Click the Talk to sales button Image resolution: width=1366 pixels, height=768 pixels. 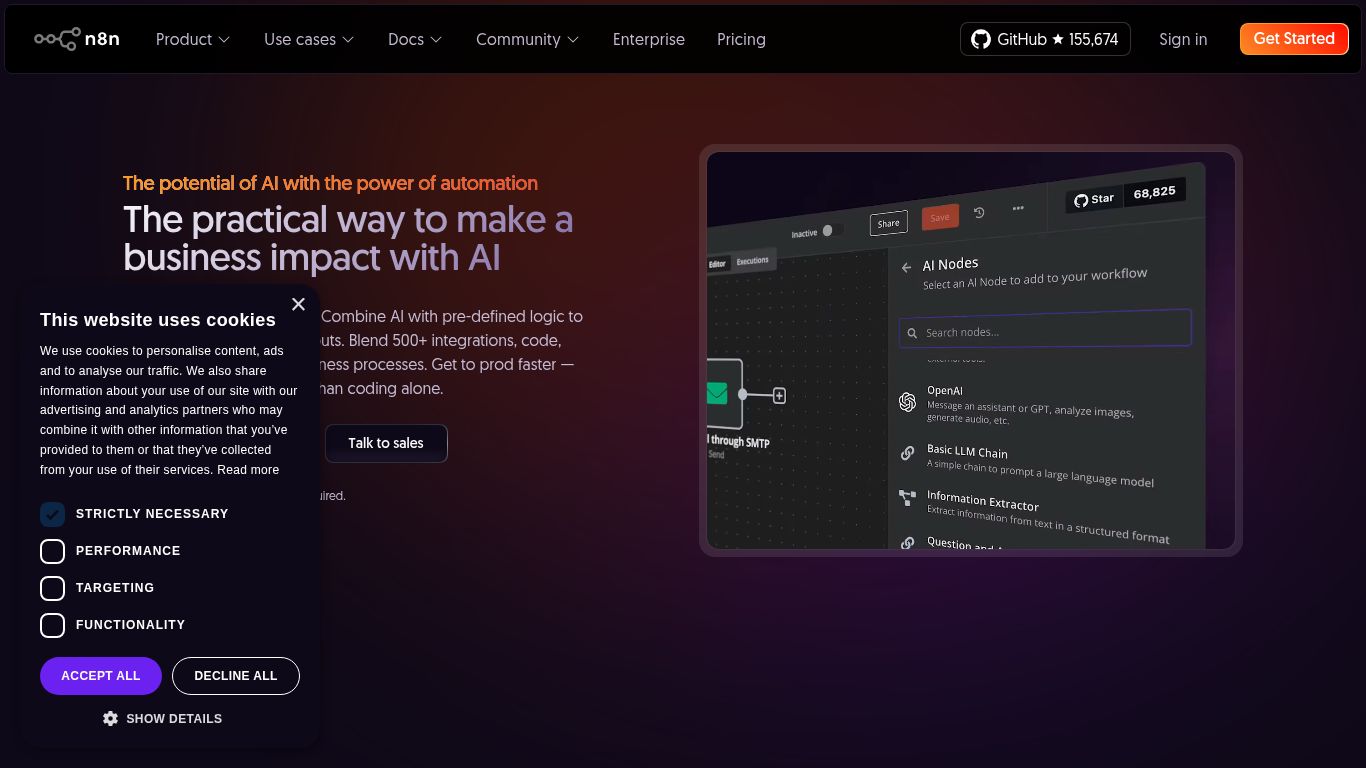(386, 443)
